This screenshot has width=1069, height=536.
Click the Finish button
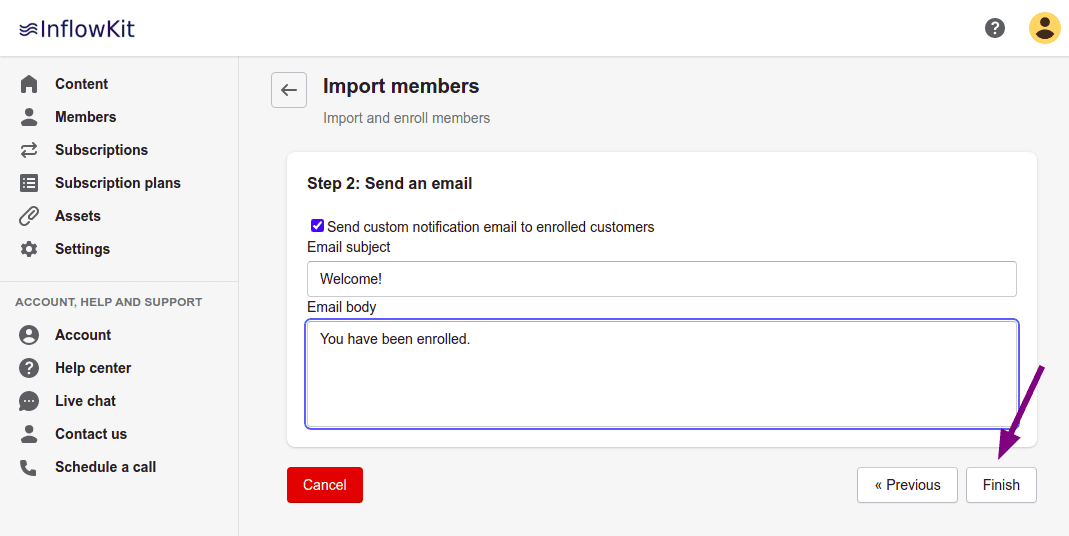(1001, 485)
